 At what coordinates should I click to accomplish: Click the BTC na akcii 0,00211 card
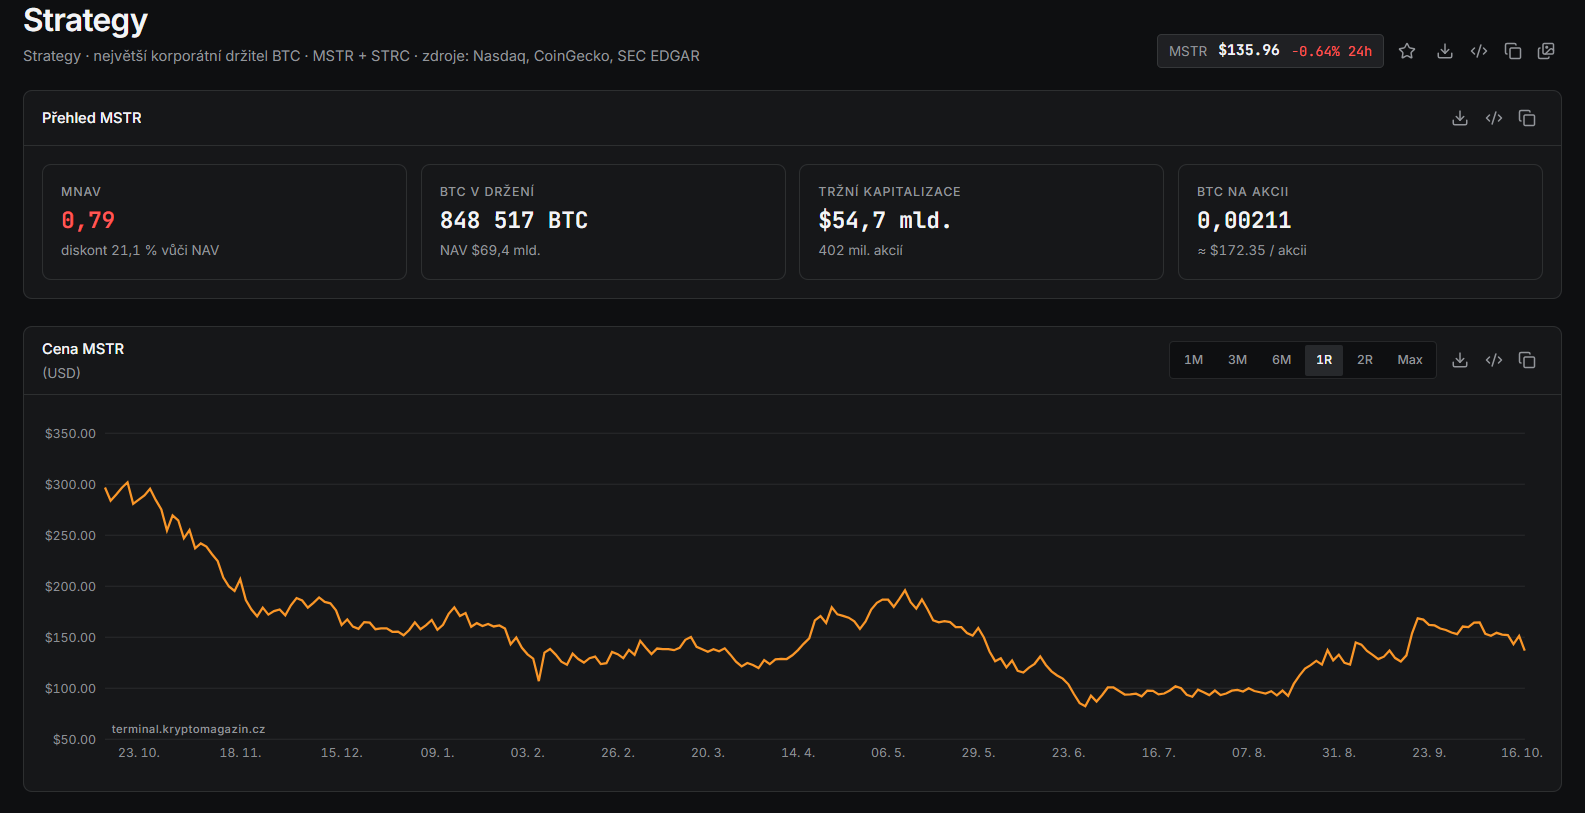pos(1360,222)
